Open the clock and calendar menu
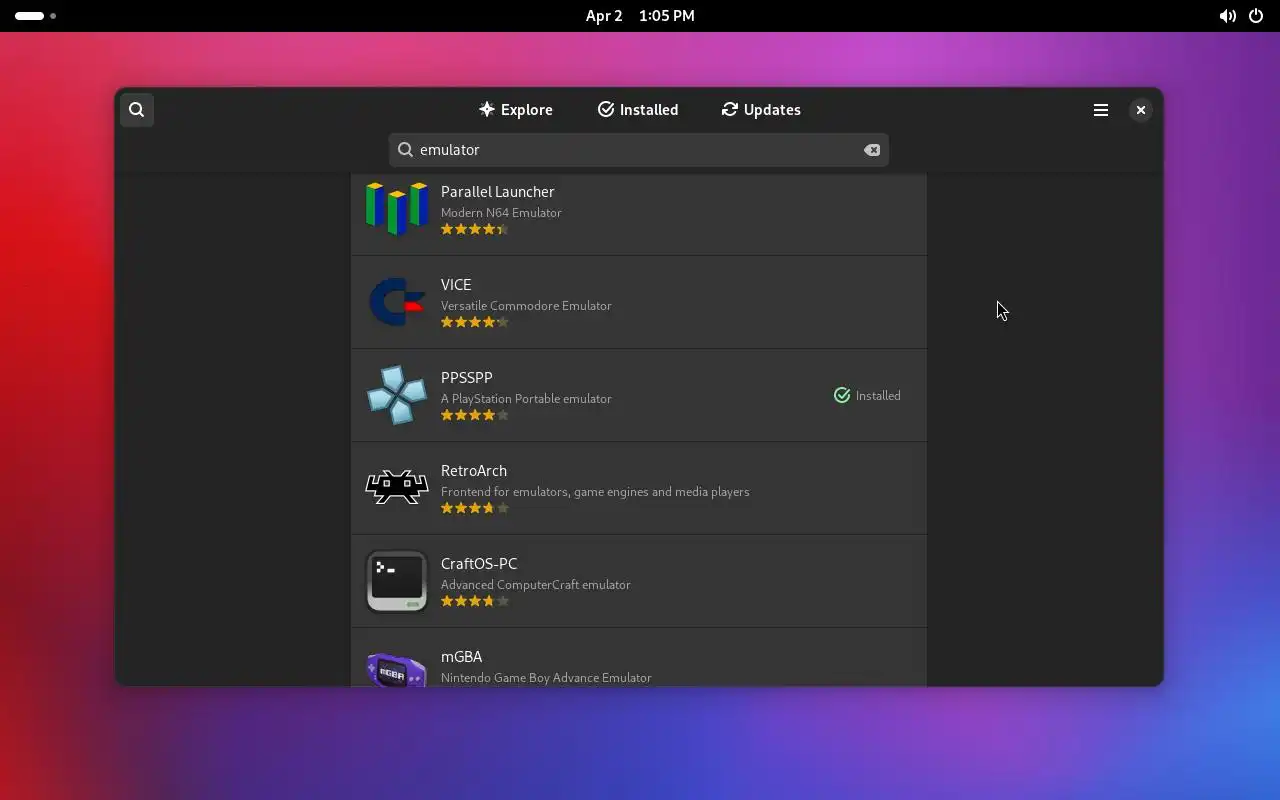Viewport: 1280px width, 800px height. [640, 16]
